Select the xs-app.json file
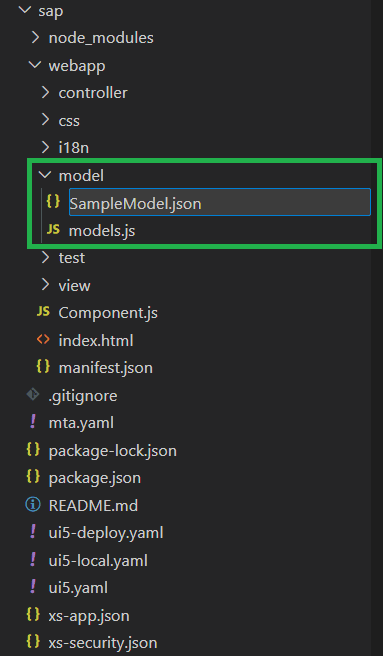Screen dimensions: 383x656 (89, 615)
